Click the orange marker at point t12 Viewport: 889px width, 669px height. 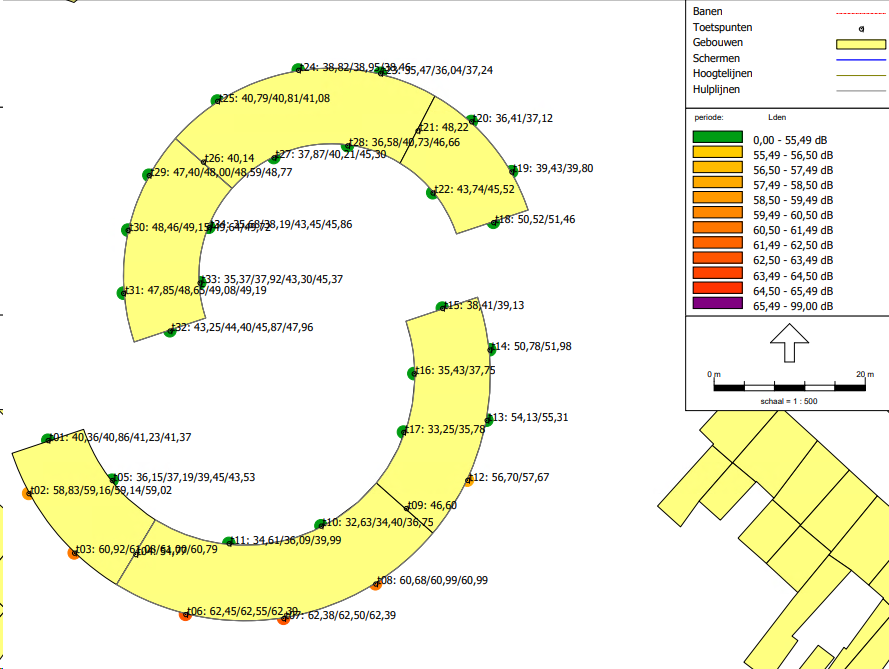pos(468,481)
